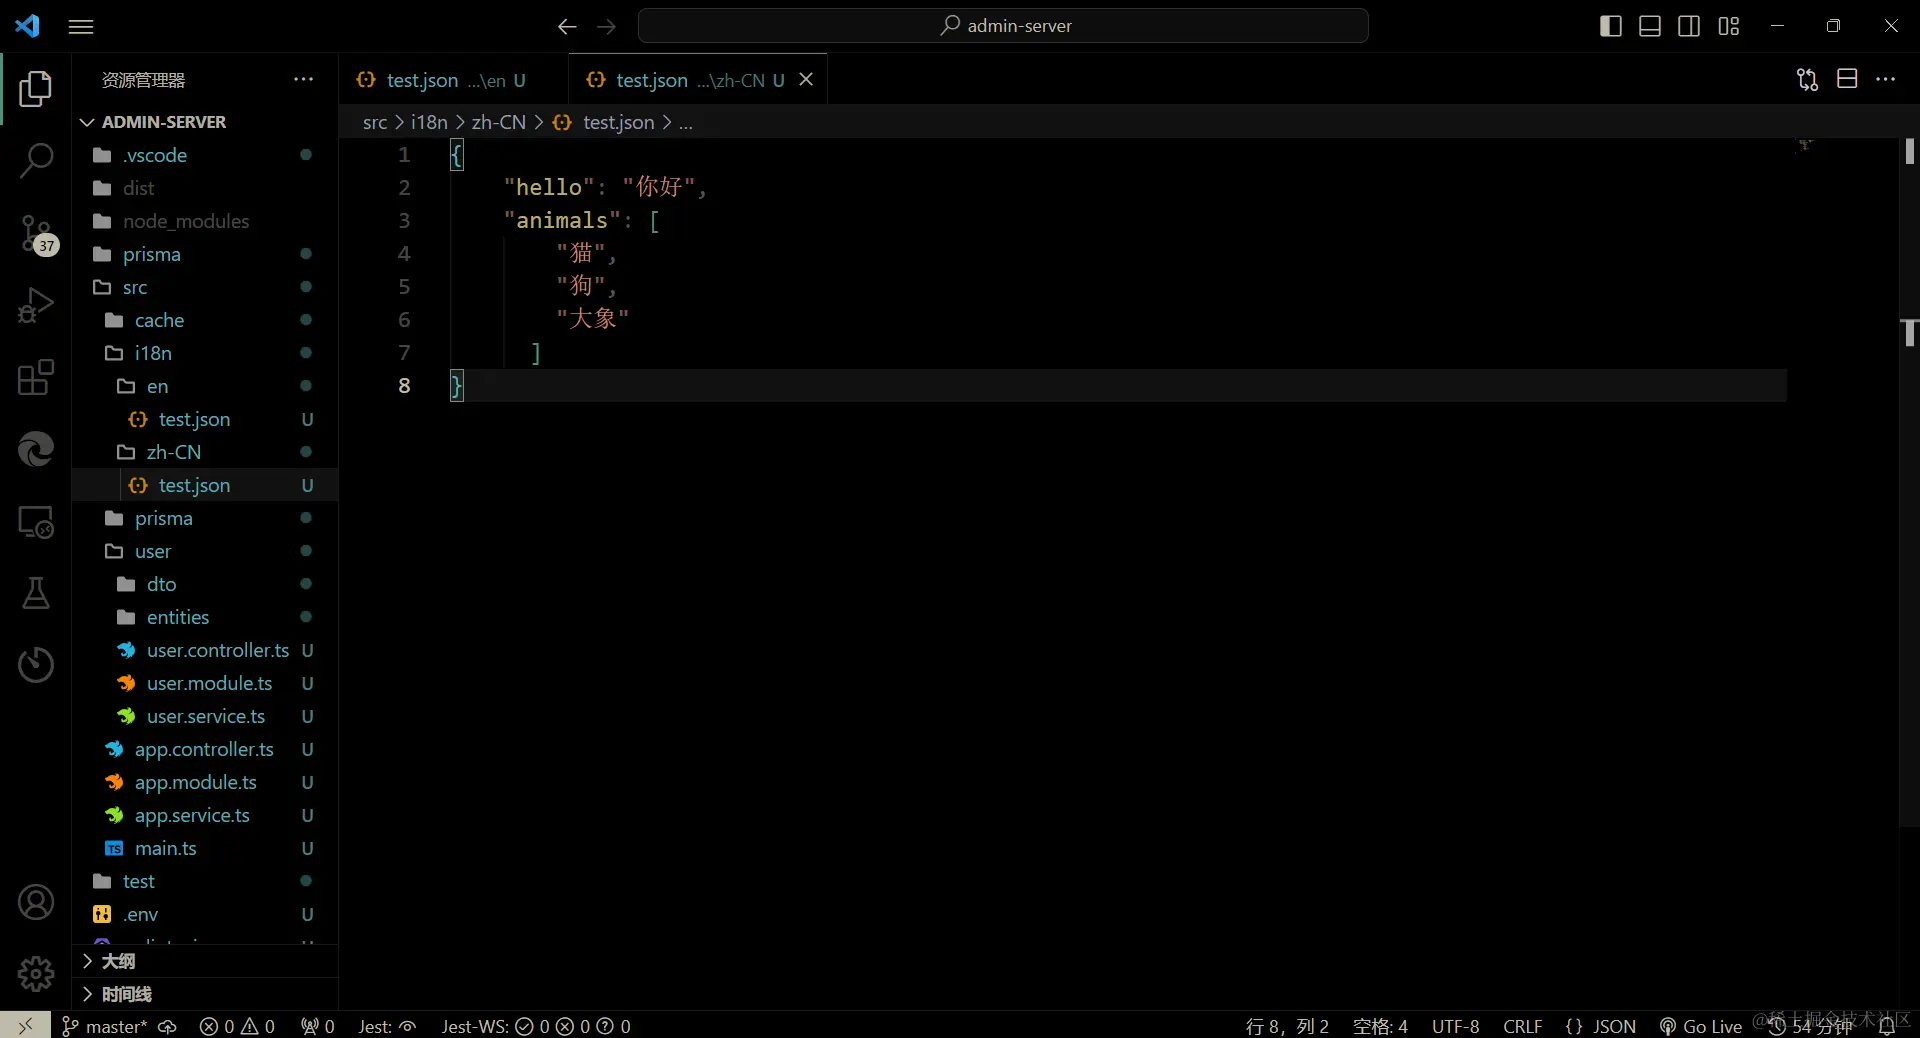The height and width of the screenshot is (1038, 1920).
Task: Open app.service.ts file
Action: (205, 815)
